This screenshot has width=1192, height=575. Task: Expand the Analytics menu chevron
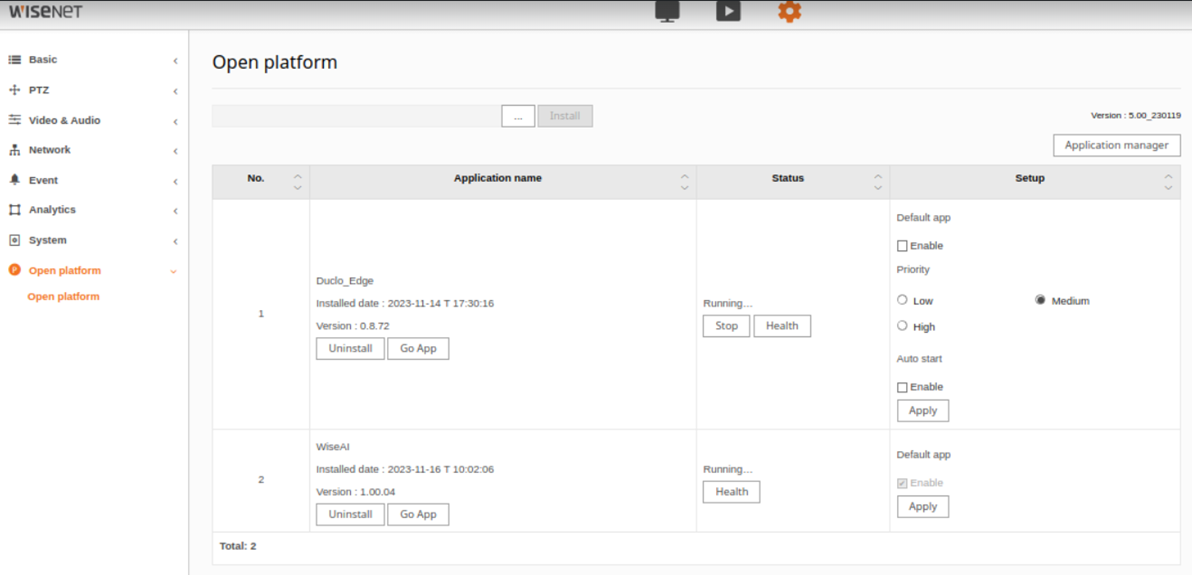[x=175, y=211]
